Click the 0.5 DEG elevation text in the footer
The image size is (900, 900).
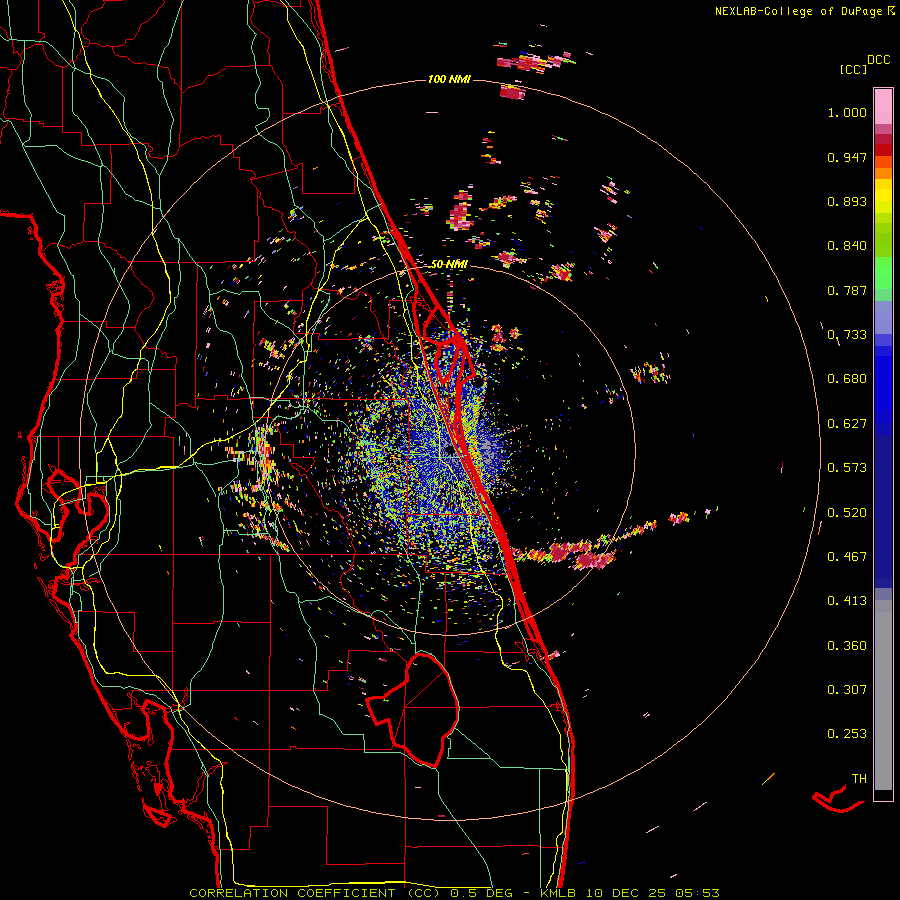tap(482, 893)
